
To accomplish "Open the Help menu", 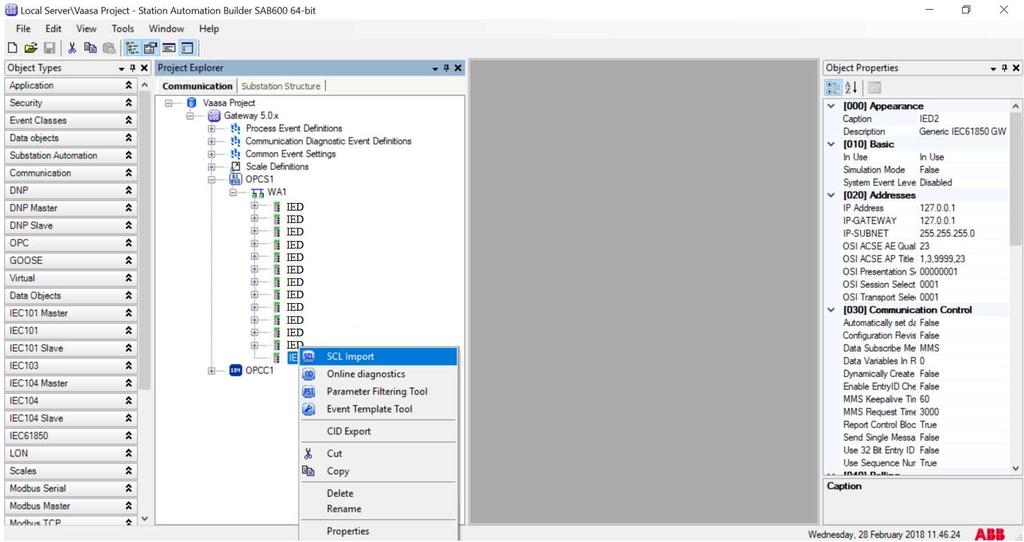I will 209,29.
